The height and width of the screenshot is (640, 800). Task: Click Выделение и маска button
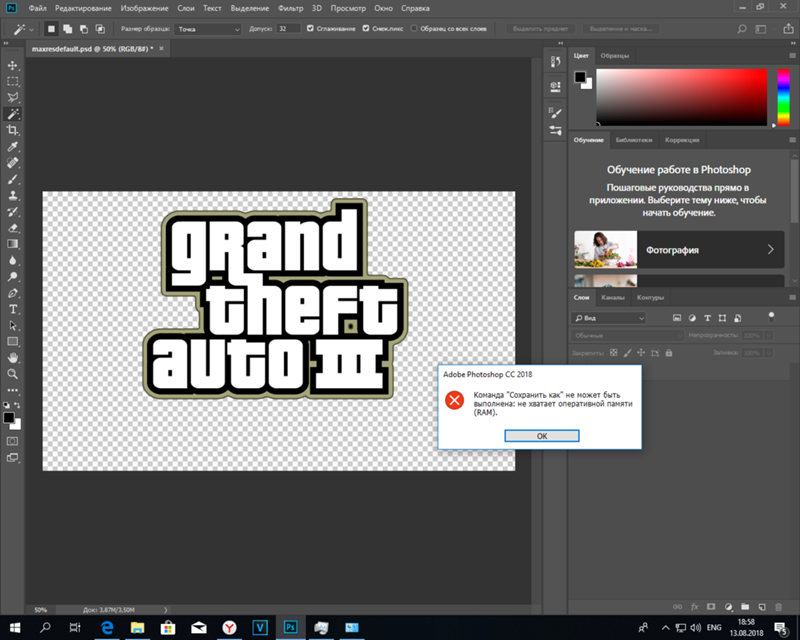click(x=620, y=29)
